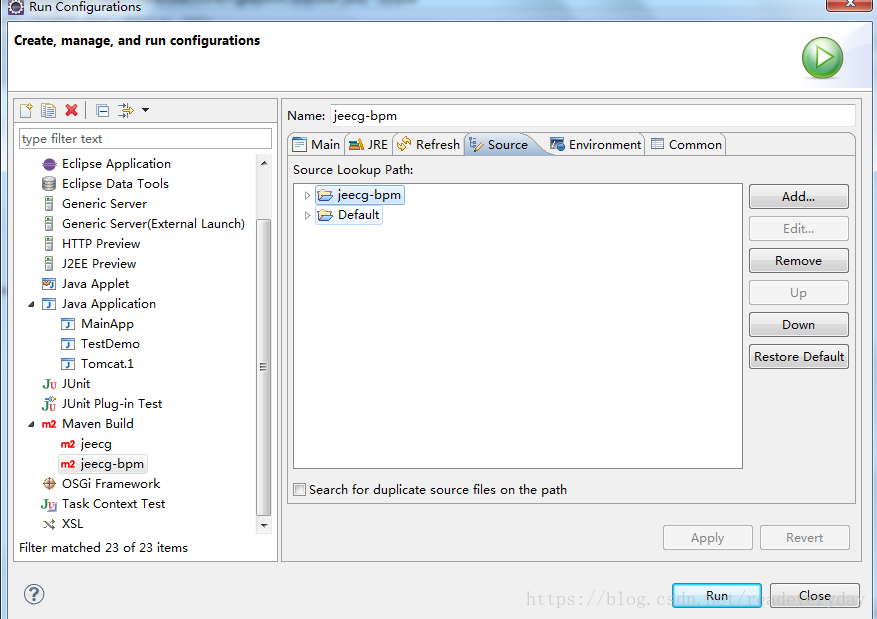Open the Environment tab
This screenshot has height=619, width=877.
pyautogui.click(x=596, y=145)
